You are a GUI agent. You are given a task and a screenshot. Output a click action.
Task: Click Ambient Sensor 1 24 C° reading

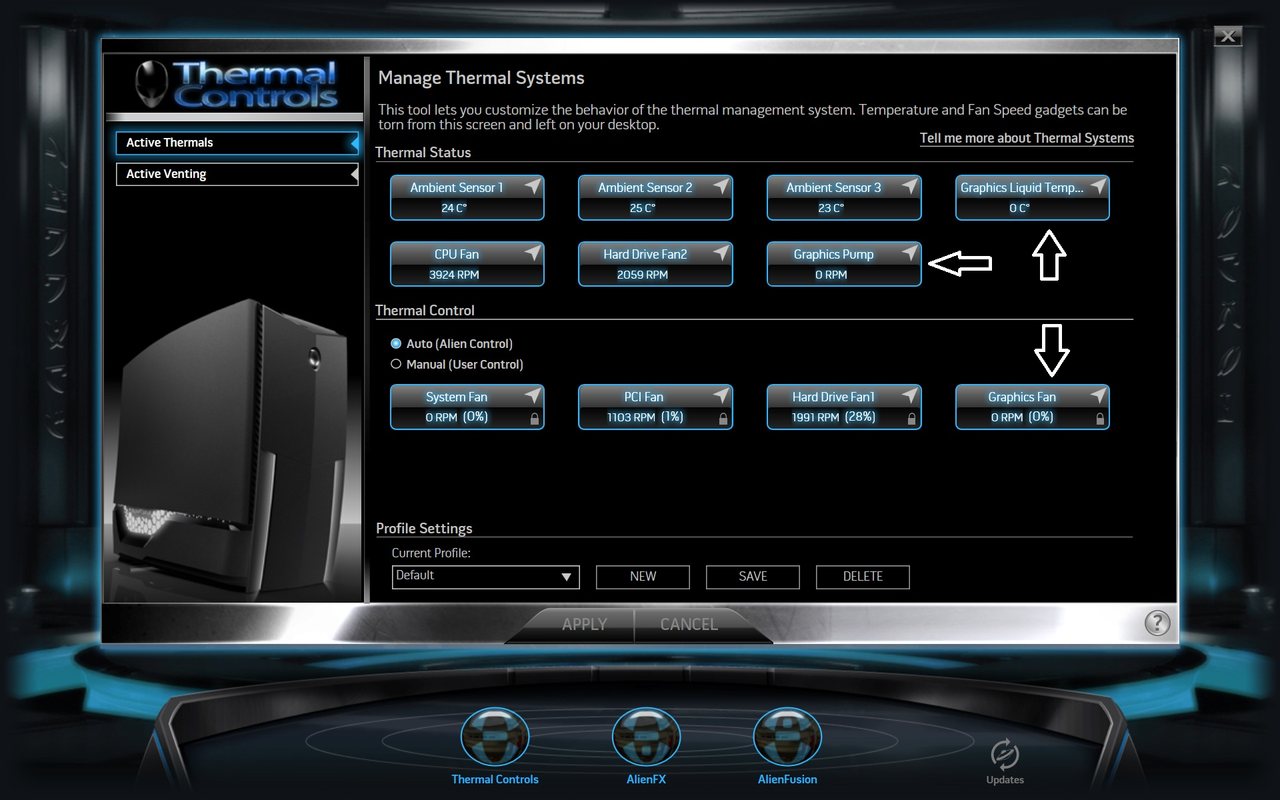tap(454, 209)
